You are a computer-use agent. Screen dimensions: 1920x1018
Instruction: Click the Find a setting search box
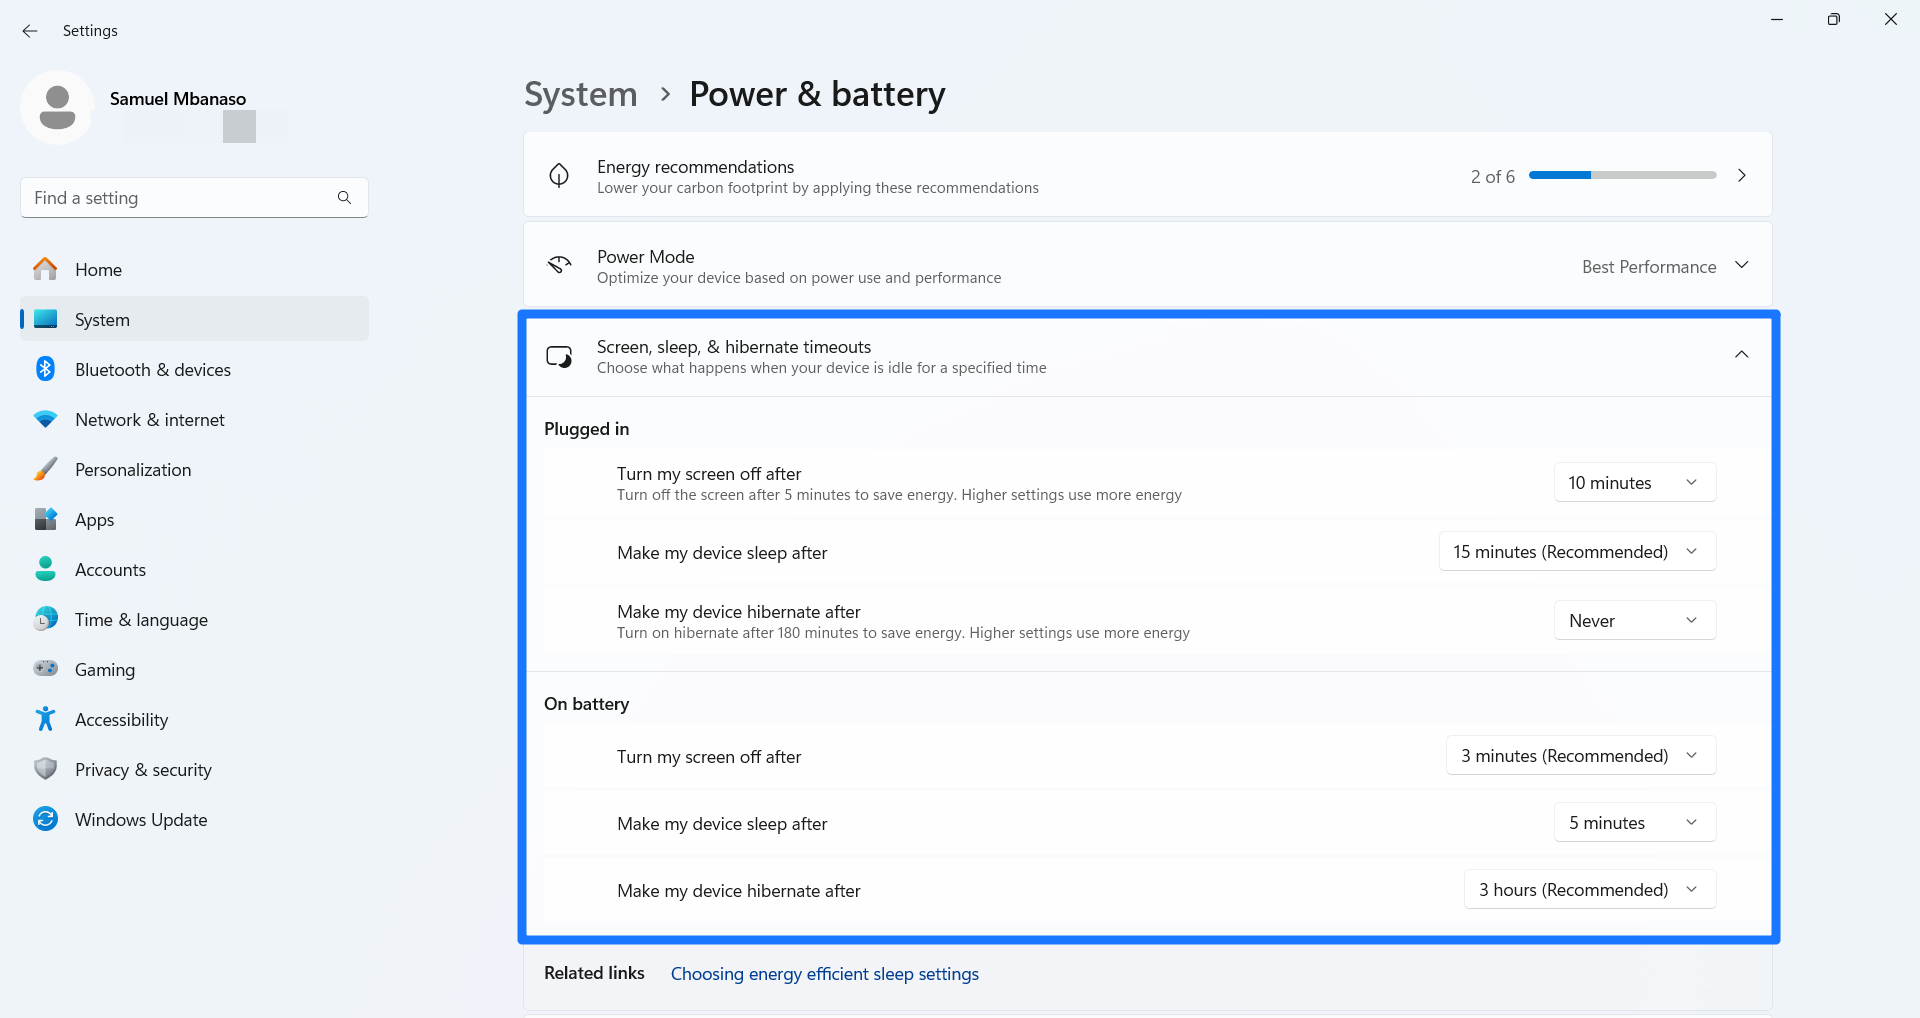[180, 198]
